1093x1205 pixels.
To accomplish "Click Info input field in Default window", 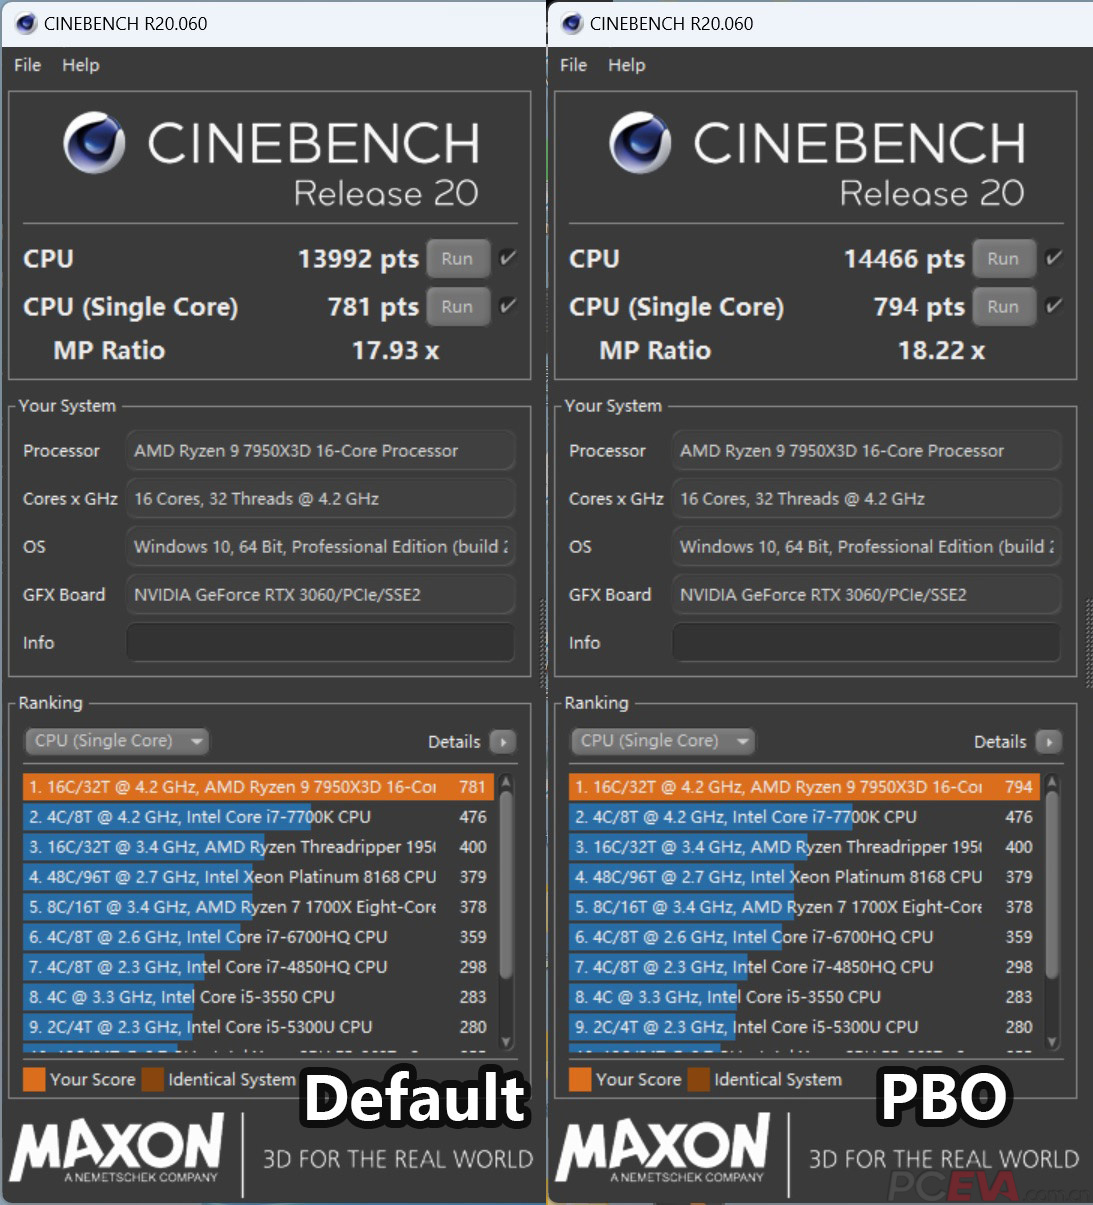I will (x=320, y=643).
